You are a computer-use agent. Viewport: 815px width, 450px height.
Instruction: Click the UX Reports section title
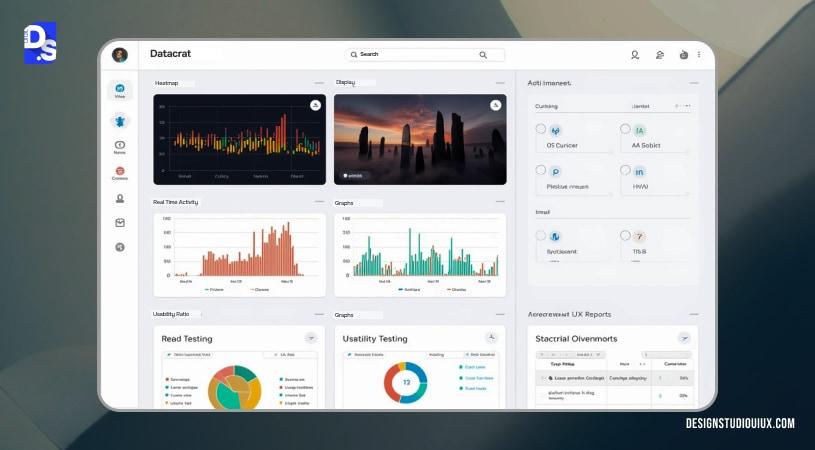click(569, 314)
